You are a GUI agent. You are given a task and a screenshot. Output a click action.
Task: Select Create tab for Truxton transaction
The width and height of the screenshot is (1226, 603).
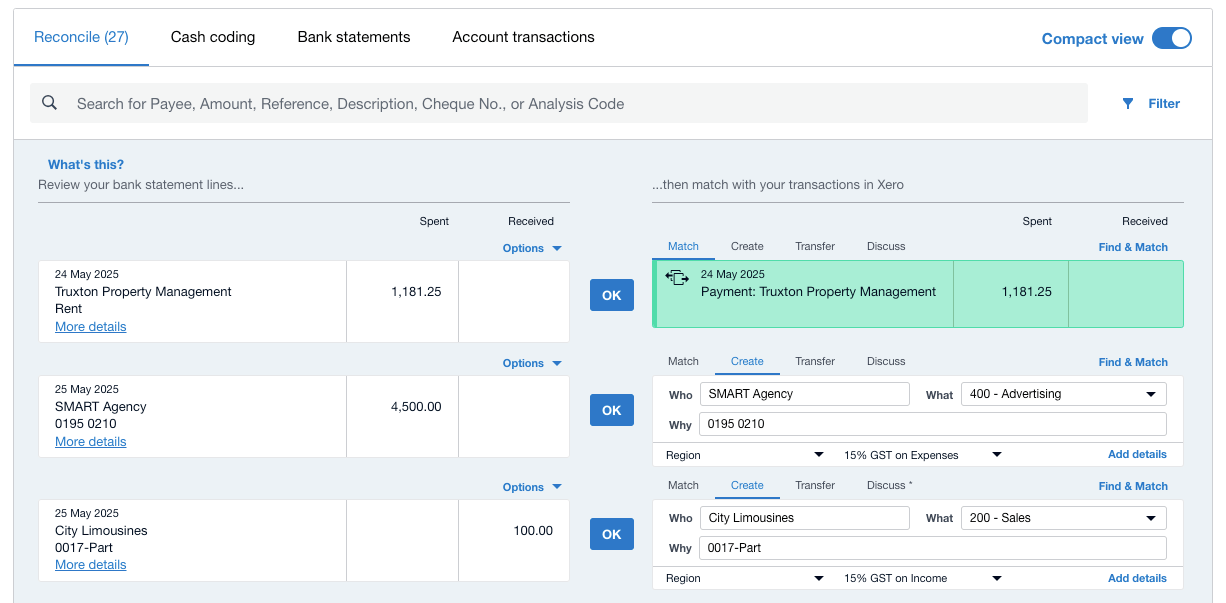click(x=747, y=246)
